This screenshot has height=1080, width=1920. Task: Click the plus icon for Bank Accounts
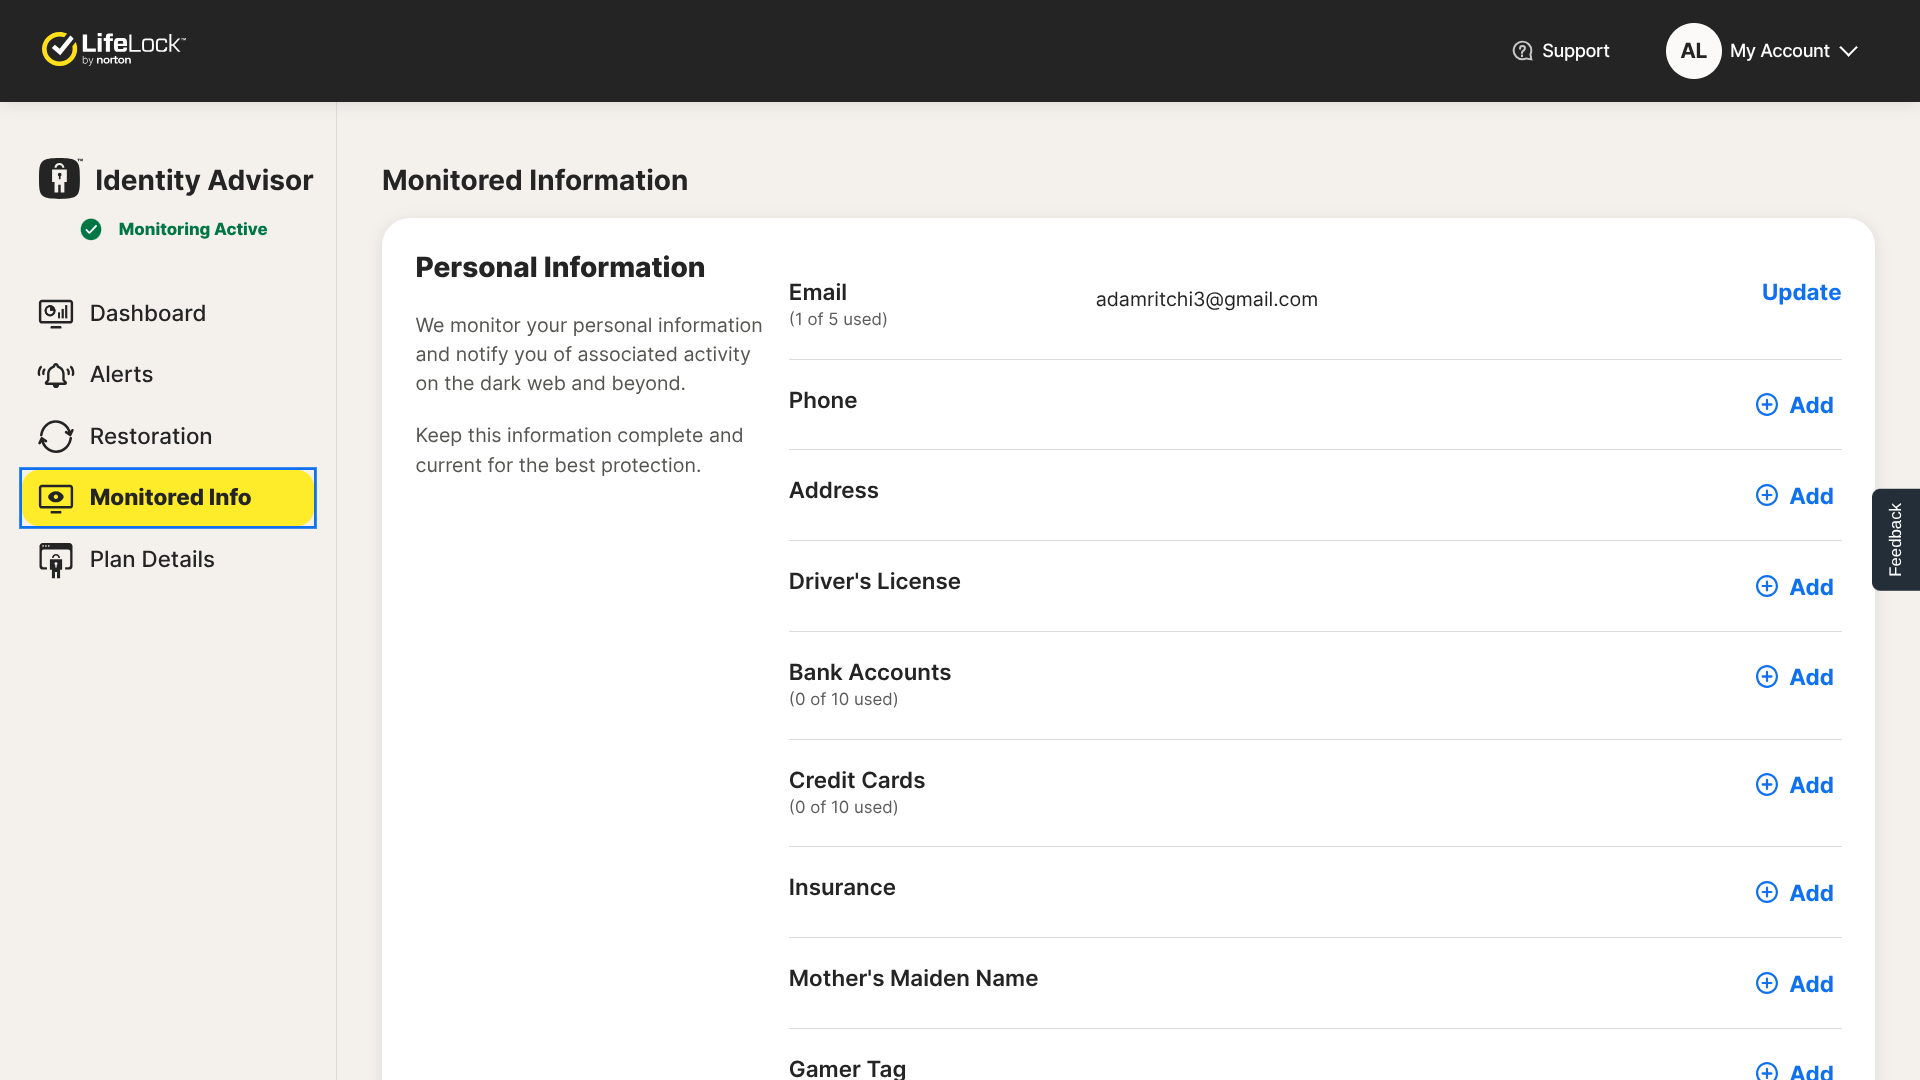1767,677
